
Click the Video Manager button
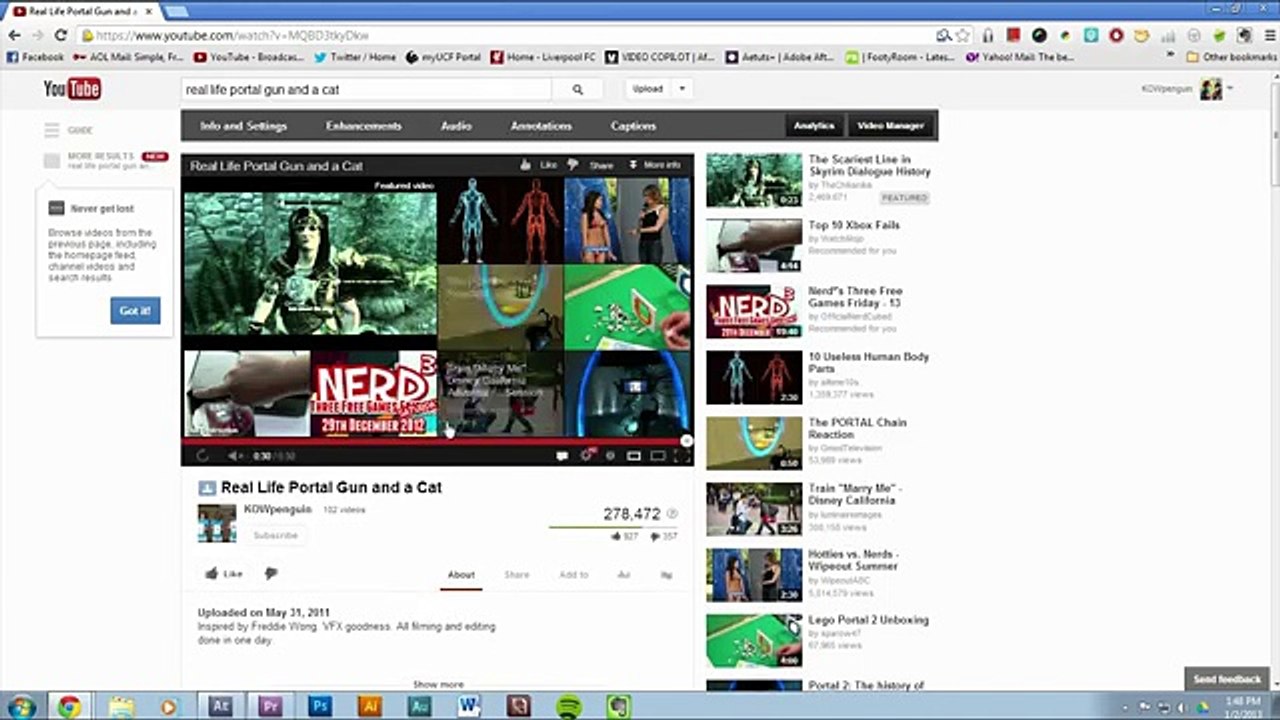[x=890, y=126]
